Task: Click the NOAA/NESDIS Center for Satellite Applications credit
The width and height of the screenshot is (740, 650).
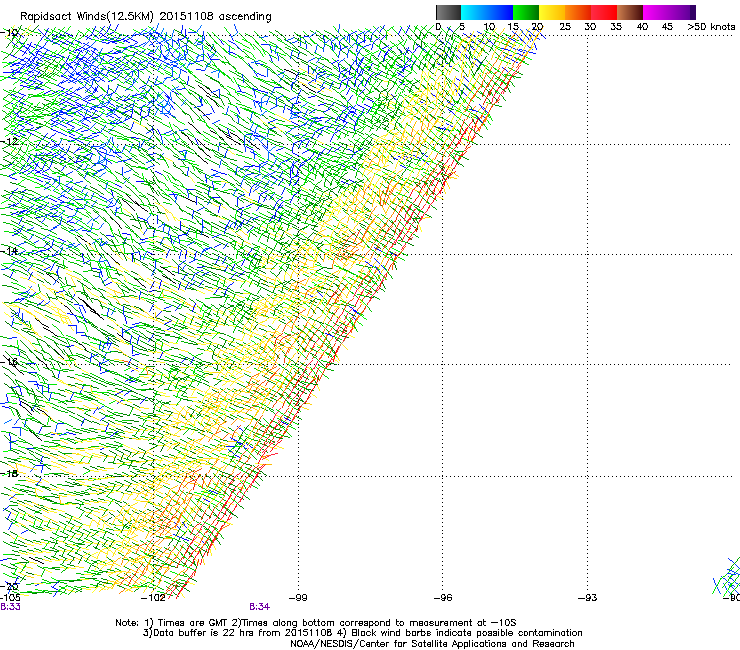Action: click(x=432, y=644)
